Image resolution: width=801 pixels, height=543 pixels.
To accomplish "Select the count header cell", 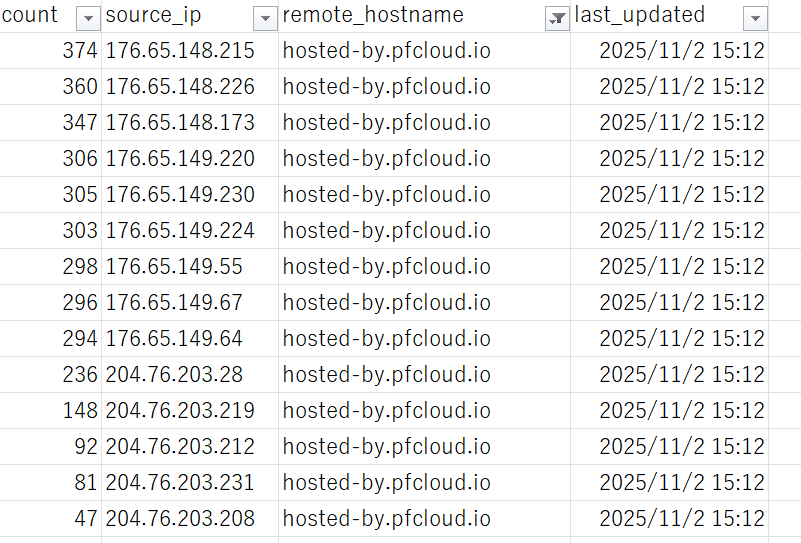I will pos(30,16).
